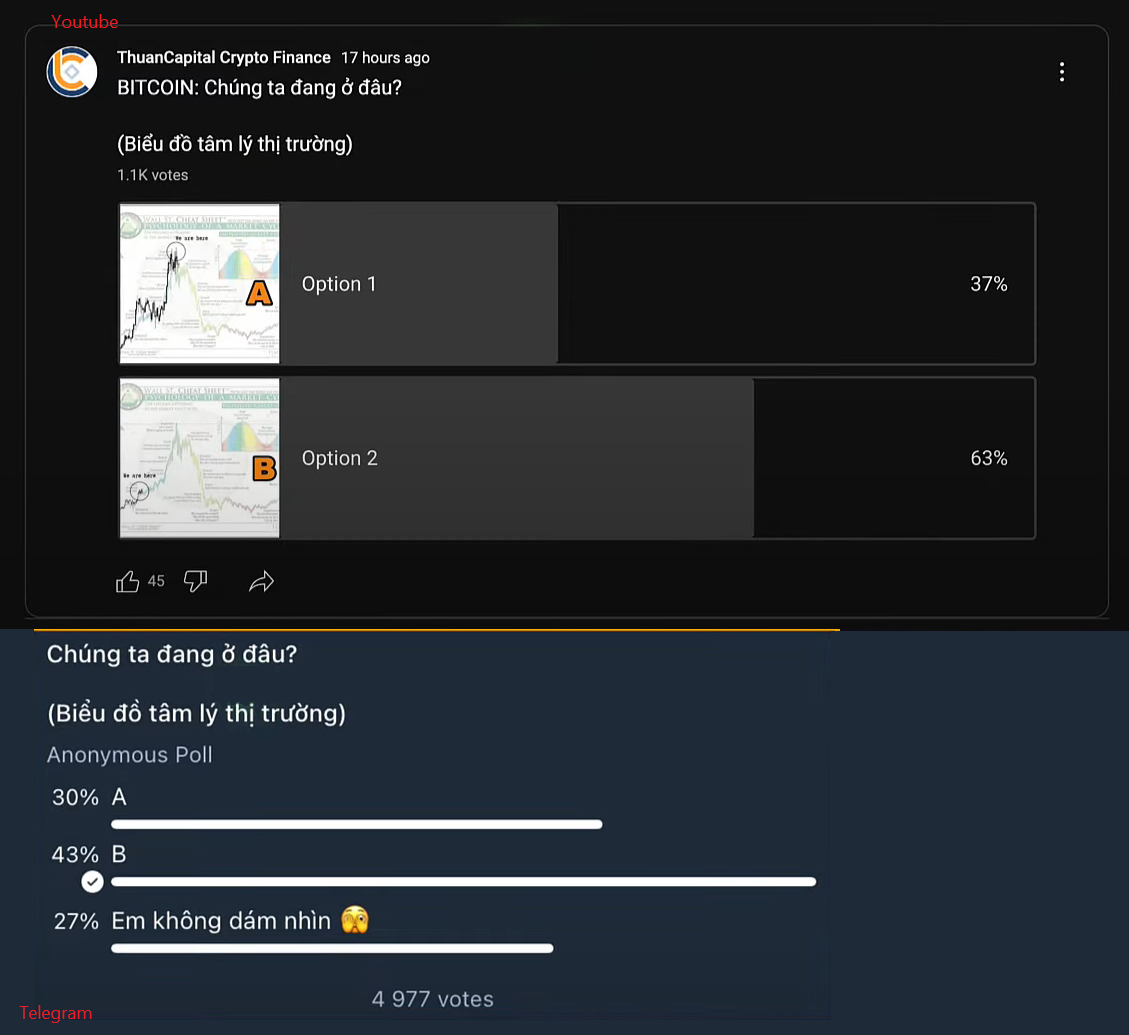This screenshot has height=1035, width=1129.
Task: Click the scared face emoji in third option
Action: [354, 920]
